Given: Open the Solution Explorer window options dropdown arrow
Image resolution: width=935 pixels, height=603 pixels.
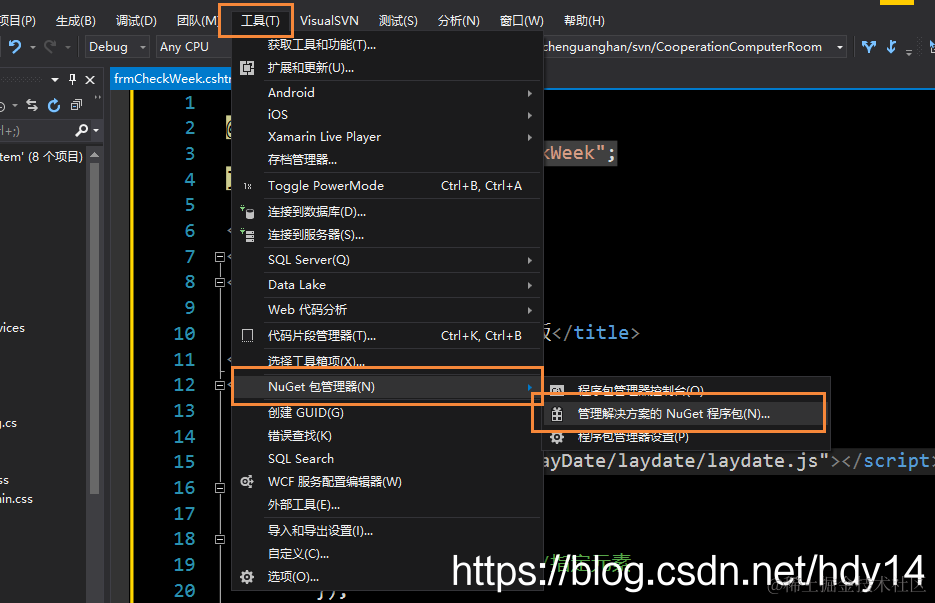Looking at the screenshot, I should 55,79.
